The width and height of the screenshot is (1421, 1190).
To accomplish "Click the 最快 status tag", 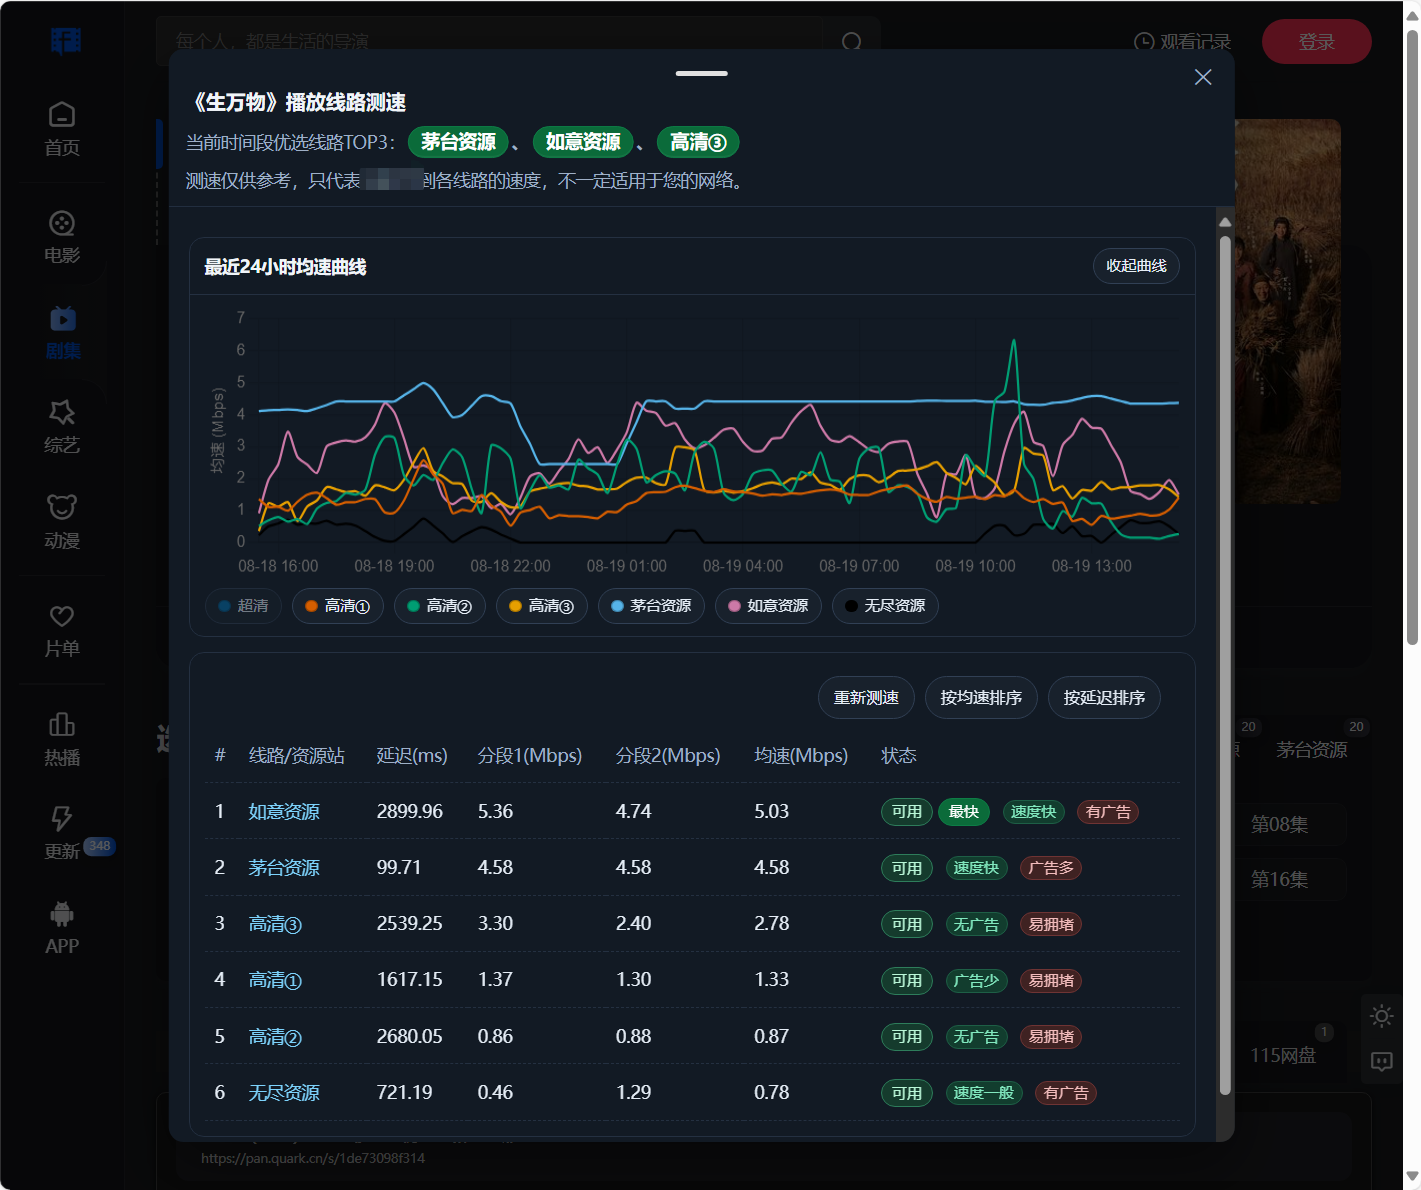I will [964, 812].
